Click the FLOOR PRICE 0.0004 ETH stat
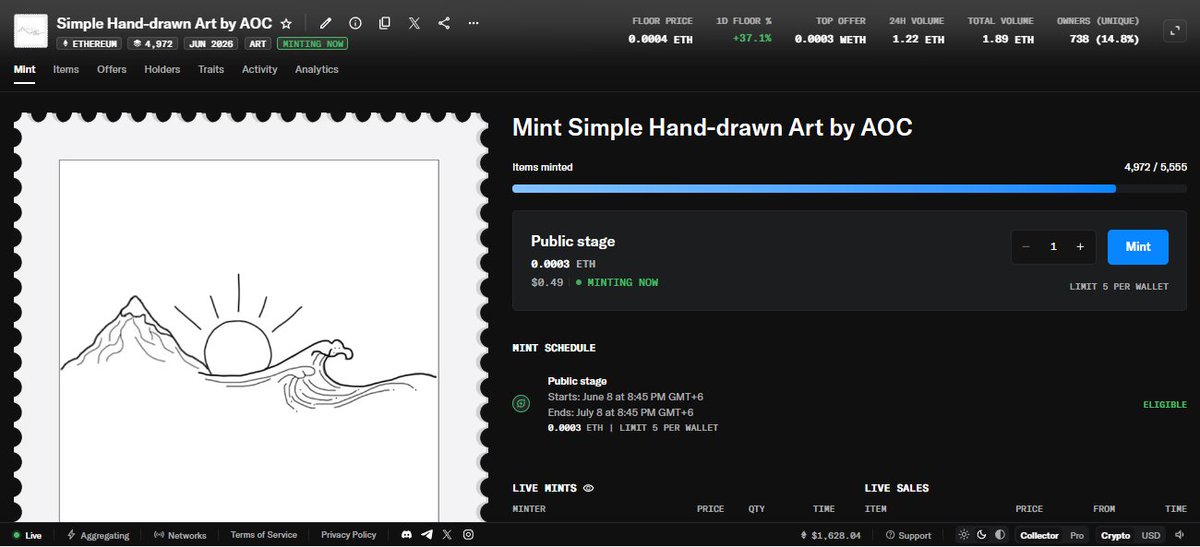 click(660, 30)
